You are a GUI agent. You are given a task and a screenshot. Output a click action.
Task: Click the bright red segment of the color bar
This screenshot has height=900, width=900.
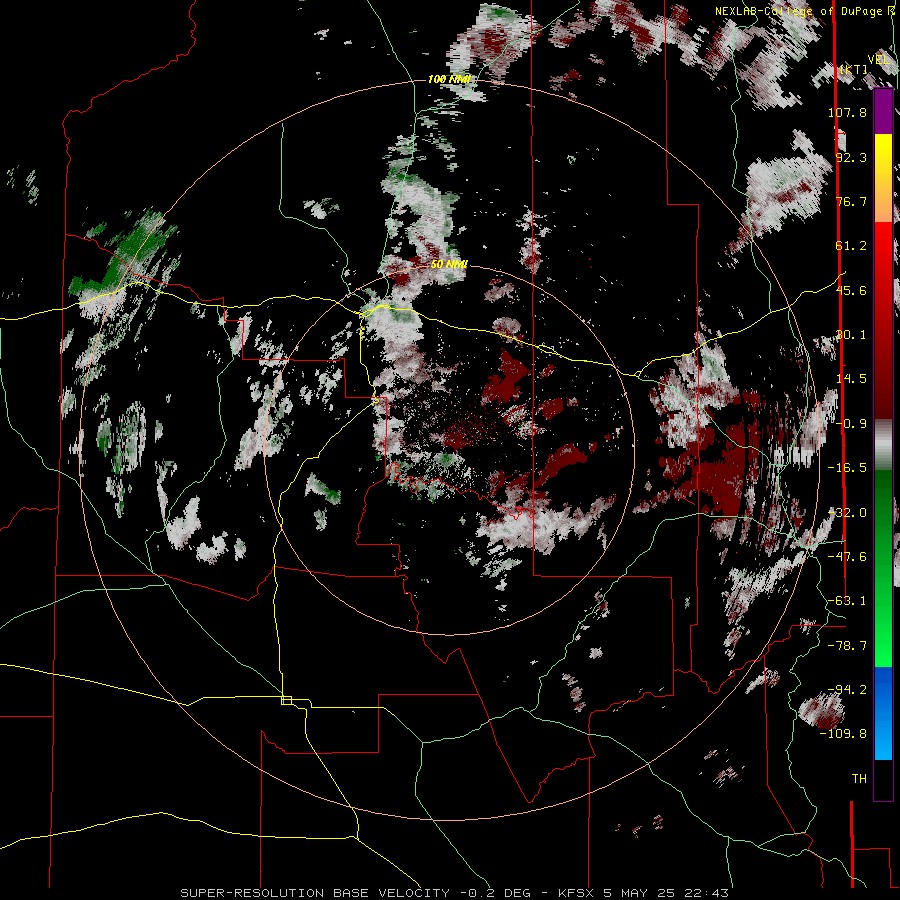point(883,255)
